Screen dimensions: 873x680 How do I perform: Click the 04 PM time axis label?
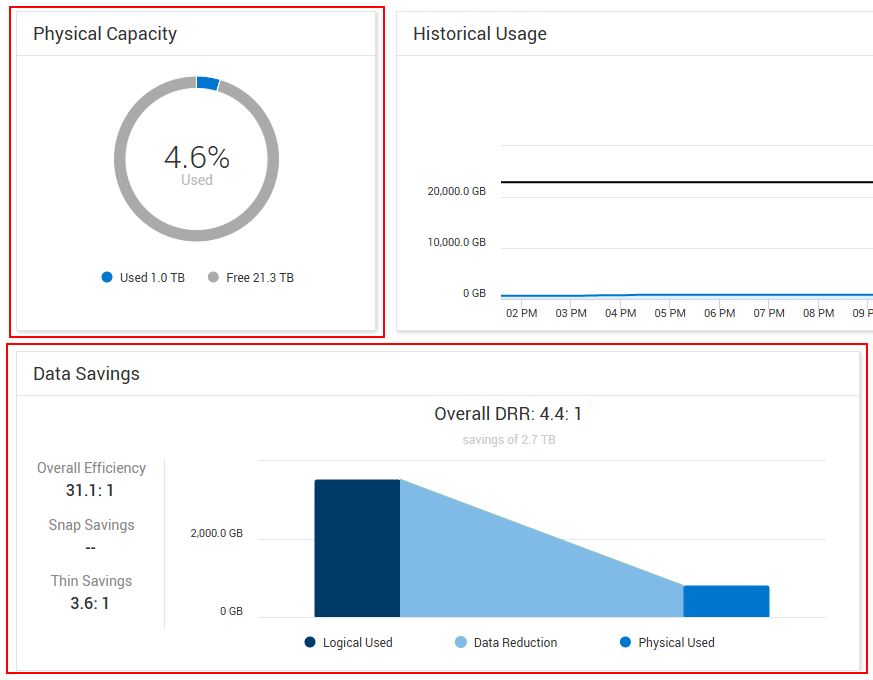point(620,313)
